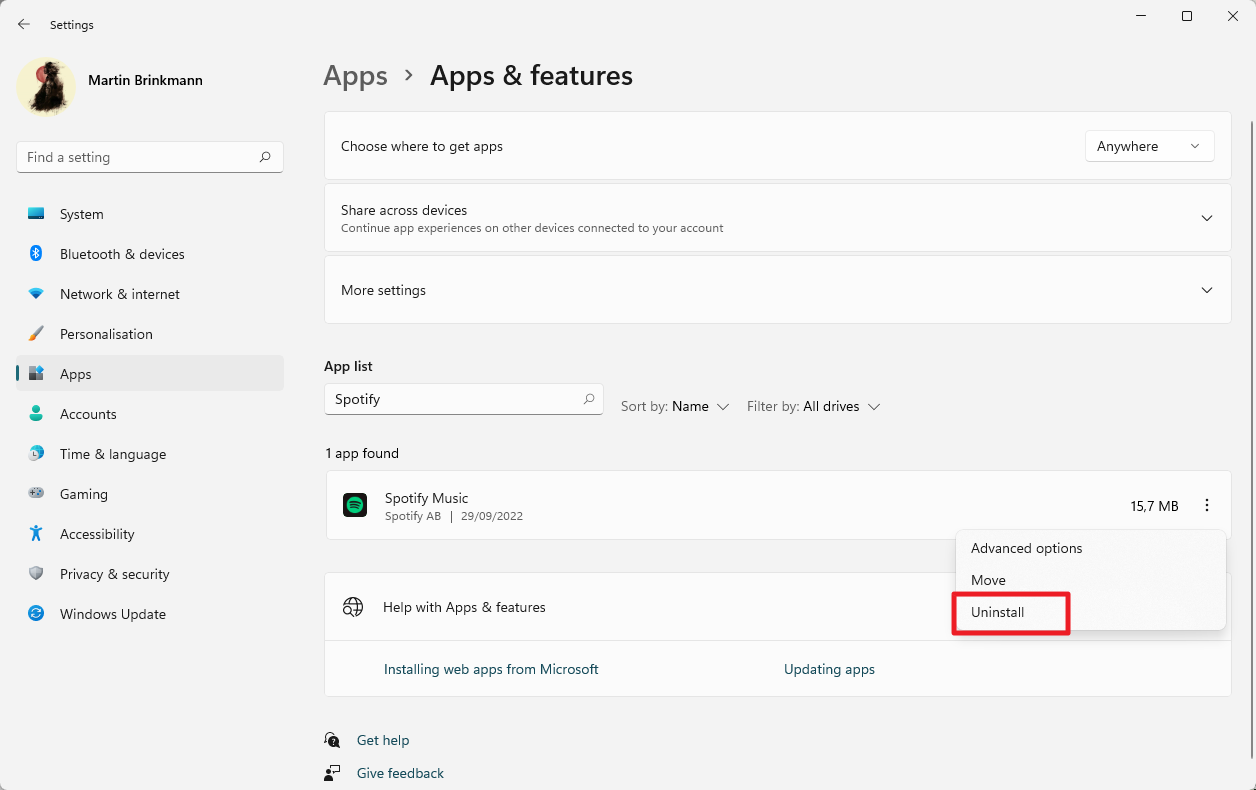Select Gaming label in the sidebar
1256x790 pixels.
click(x=83, y=494)
